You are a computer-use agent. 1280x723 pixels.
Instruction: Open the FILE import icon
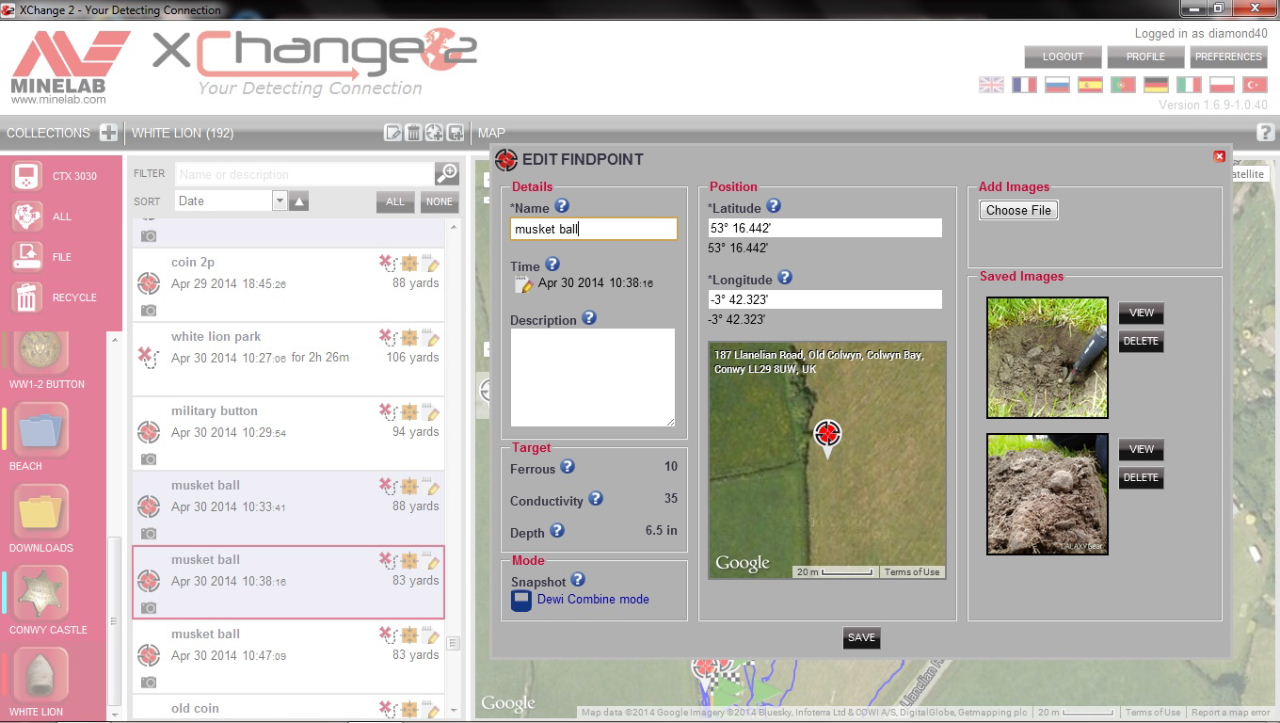pos(27,257)
